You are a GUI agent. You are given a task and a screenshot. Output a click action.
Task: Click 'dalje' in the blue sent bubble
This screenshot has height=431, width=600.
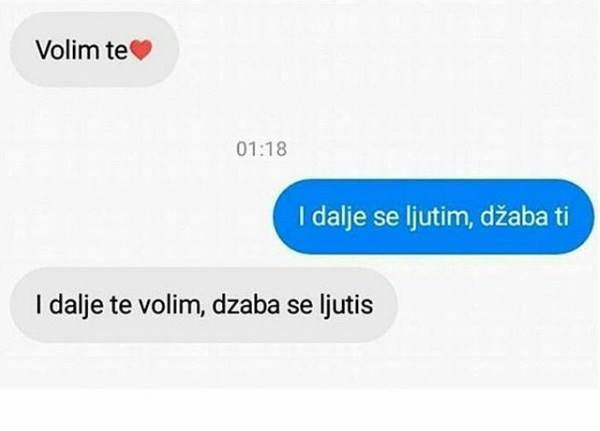pyautogui.click(x=339, y=217)
